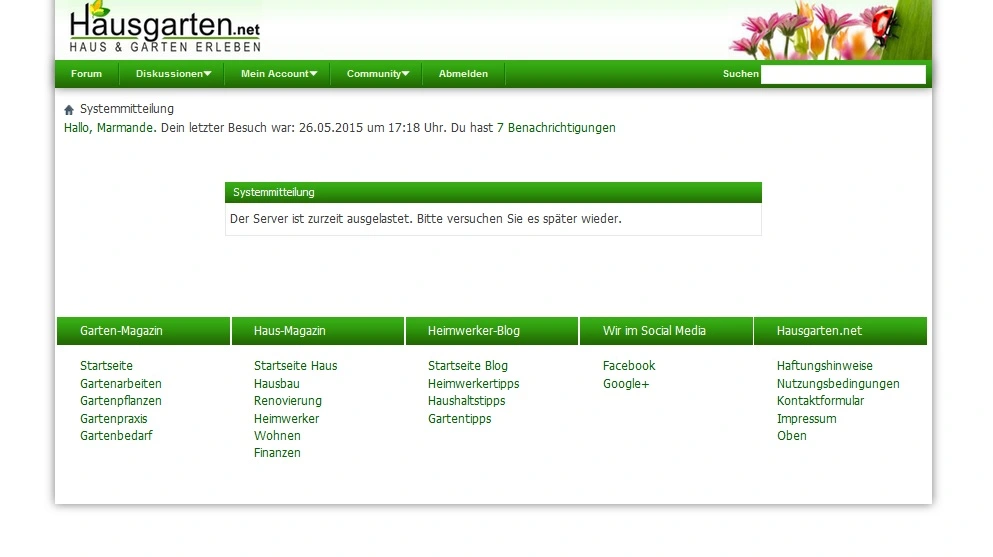Screen dimensions: 993x557
Task: Open the Forum menu item
Action: (87, 74)
